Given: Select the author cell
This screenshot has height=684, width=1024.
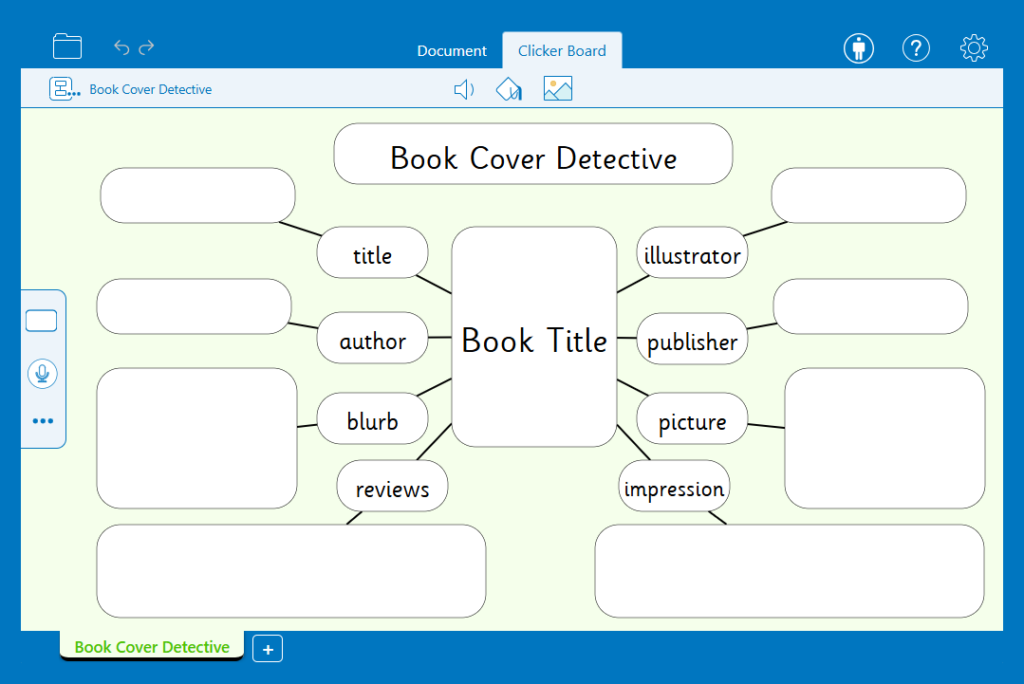Looking at the screenshot, I should point(372,338).
